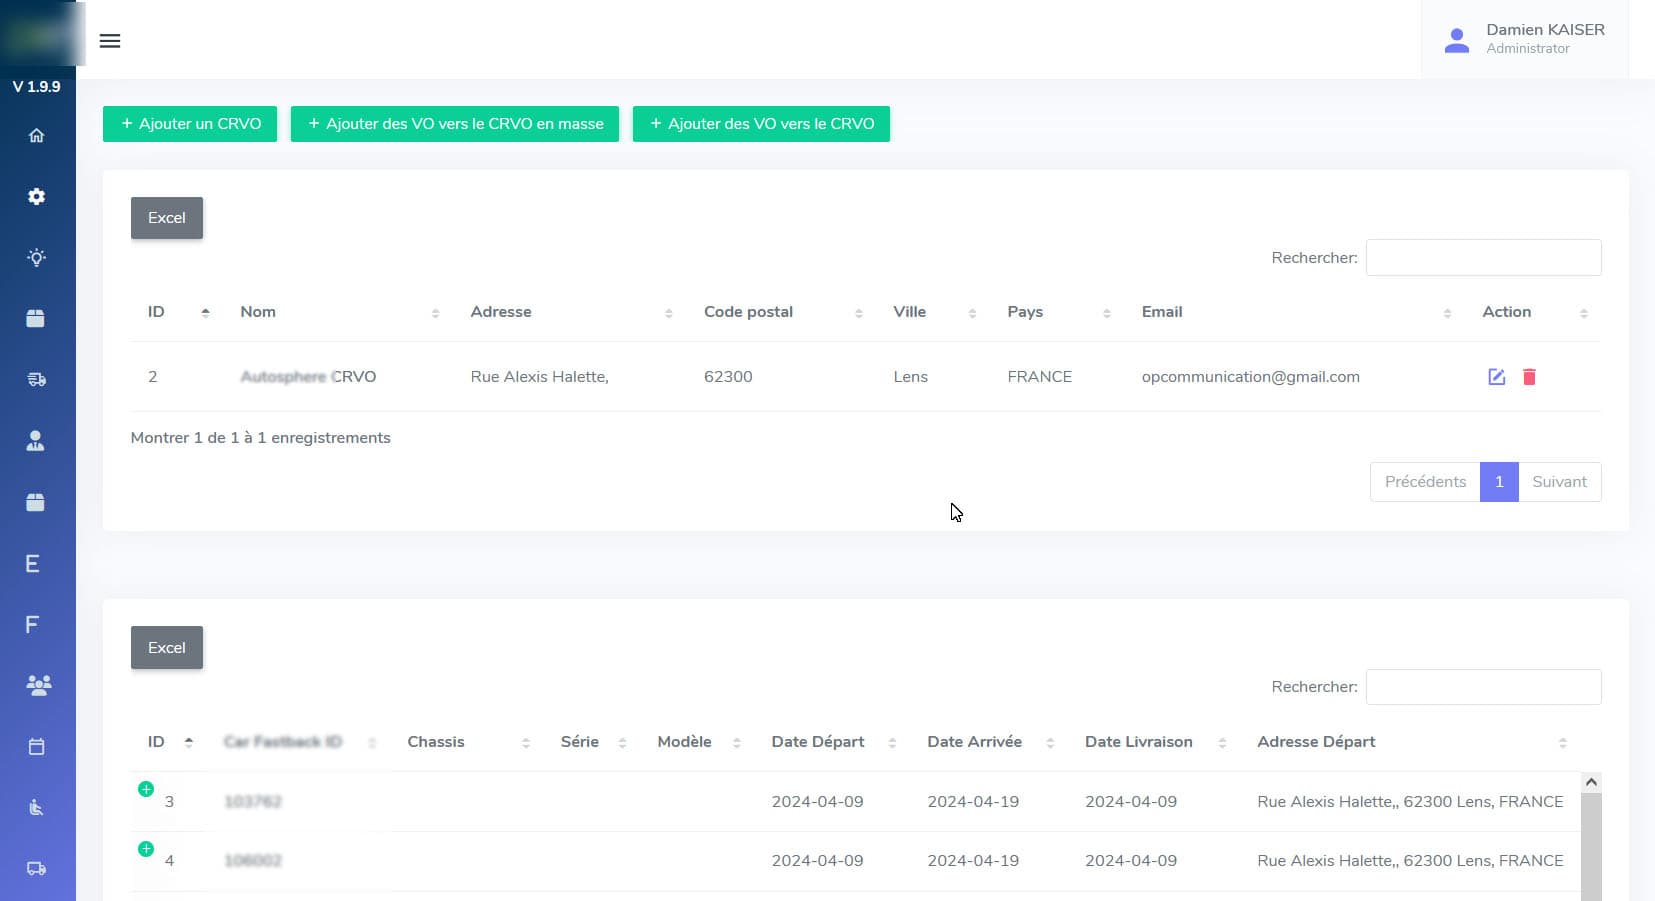Open the hamburger menu toggle

pos(110,41)
